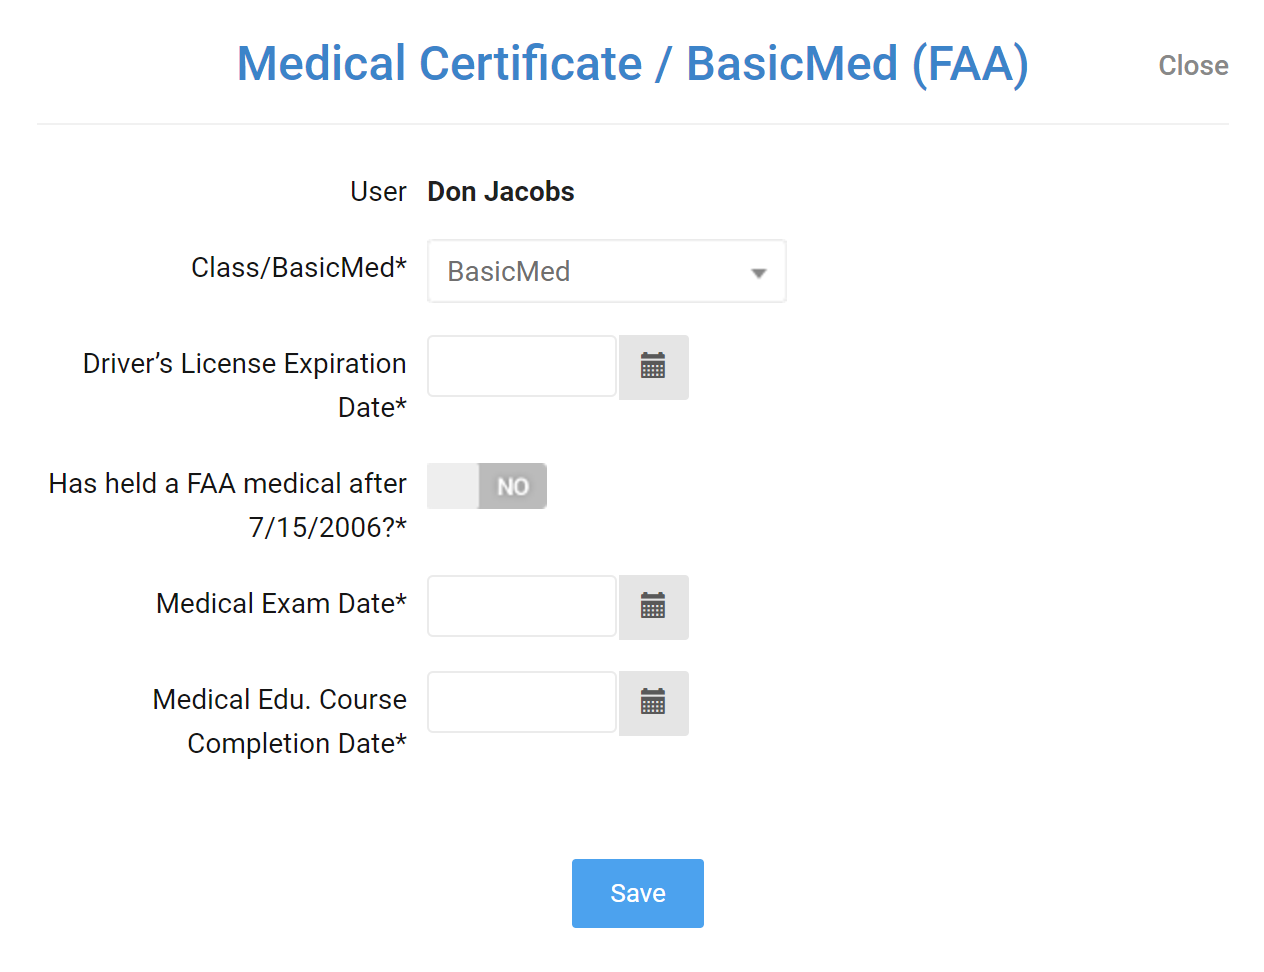Click the Medical Certificate / BasicMed heading
This screenshot has width=1264, height=972.
pos(632,63)
